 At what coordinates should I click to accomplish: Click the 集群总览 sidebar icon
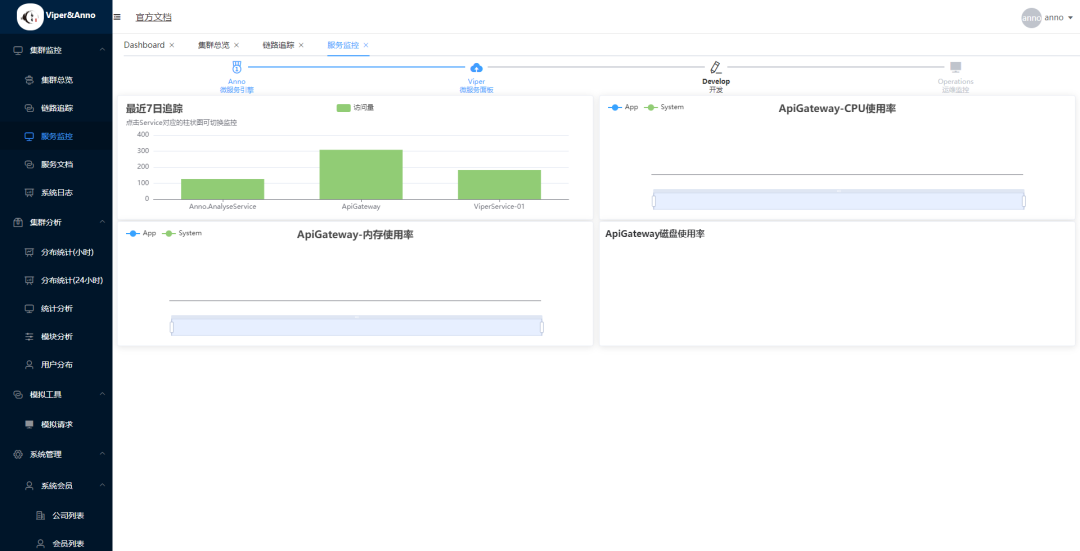pyautogui.click(x=29, y=80)
